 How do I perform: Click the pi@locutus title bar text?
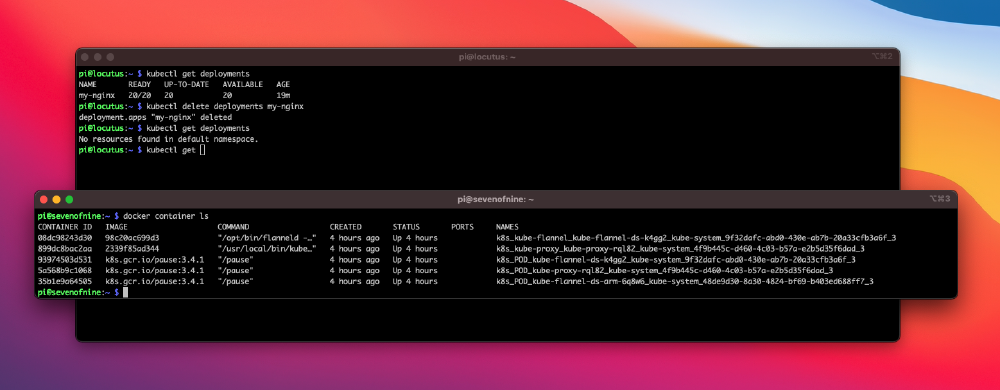click(x=487, y=57)
